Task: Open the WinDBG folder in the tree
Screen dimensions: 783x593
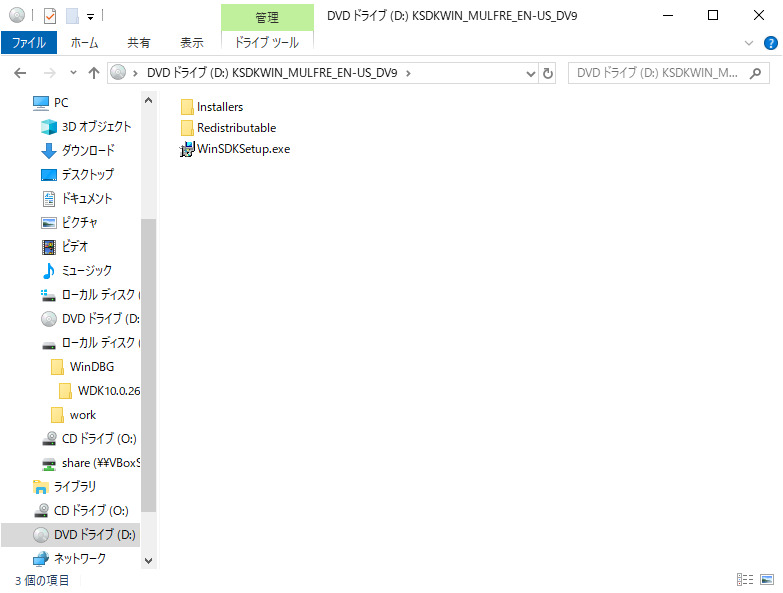Action: [82, 367]
